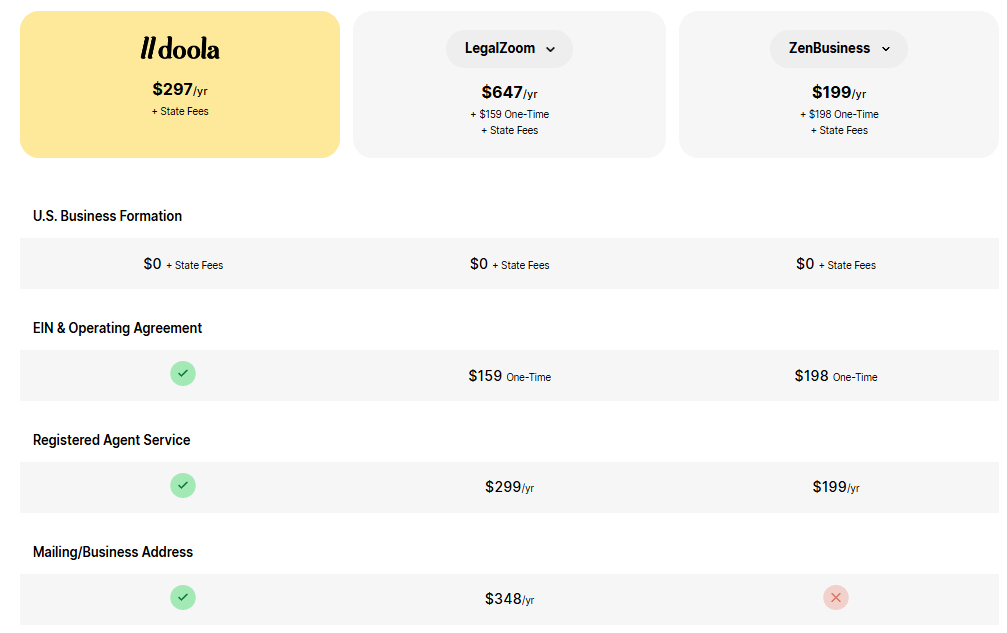Expand the chevron next to LegalZoom
The width and height of the screenshot is (1007, 633).
tap(552, 49)
